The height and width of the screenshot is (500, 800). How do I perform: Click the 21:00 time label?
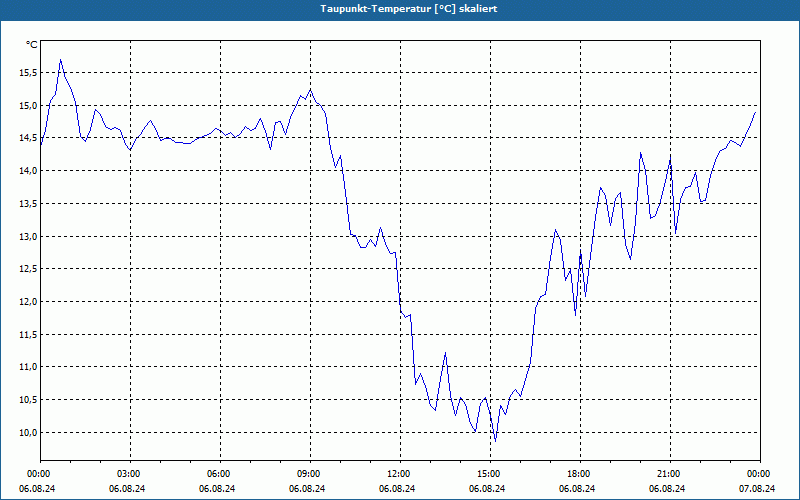(x=670, y=473)
